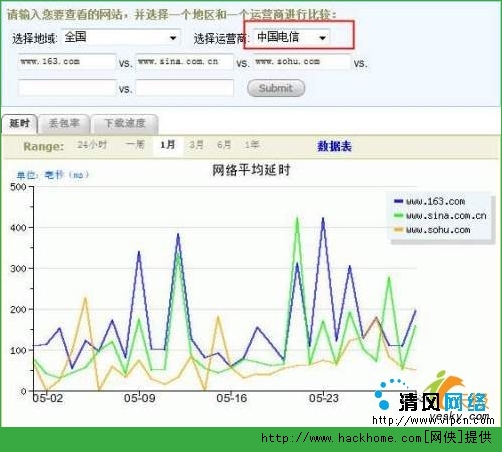The height and width of the screenshot is (452, 502).
Task: Click the Submit button
Action: point(276,88)
